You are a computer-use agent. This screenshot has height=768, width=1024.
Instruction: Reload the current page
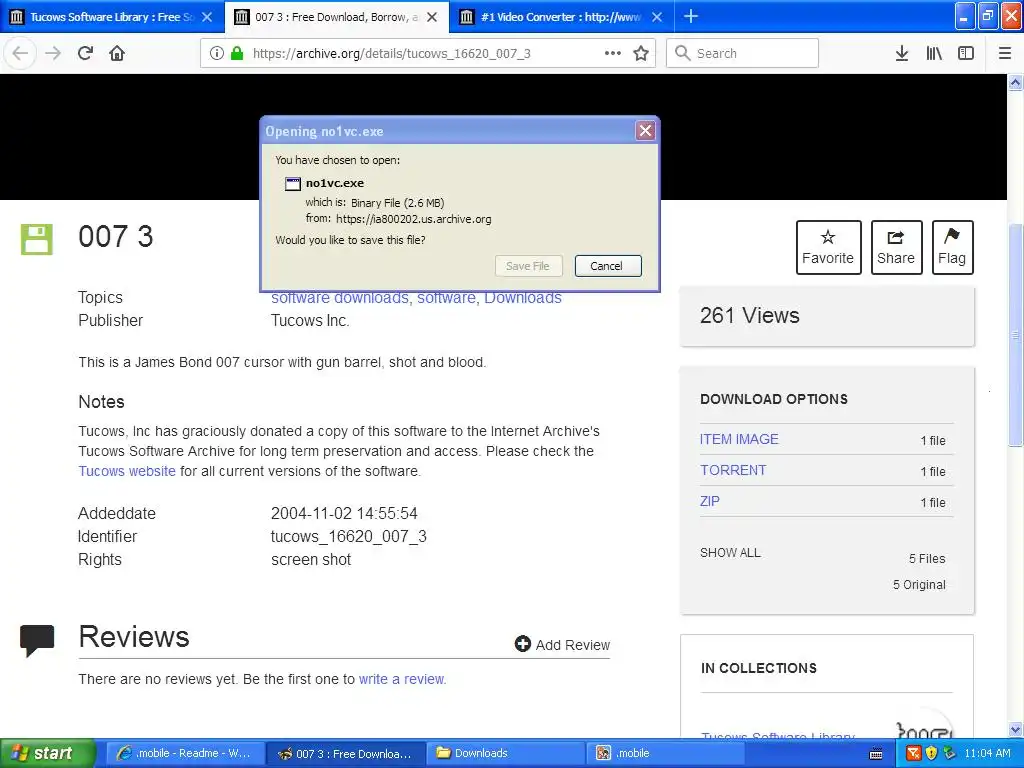coord(85,53)
